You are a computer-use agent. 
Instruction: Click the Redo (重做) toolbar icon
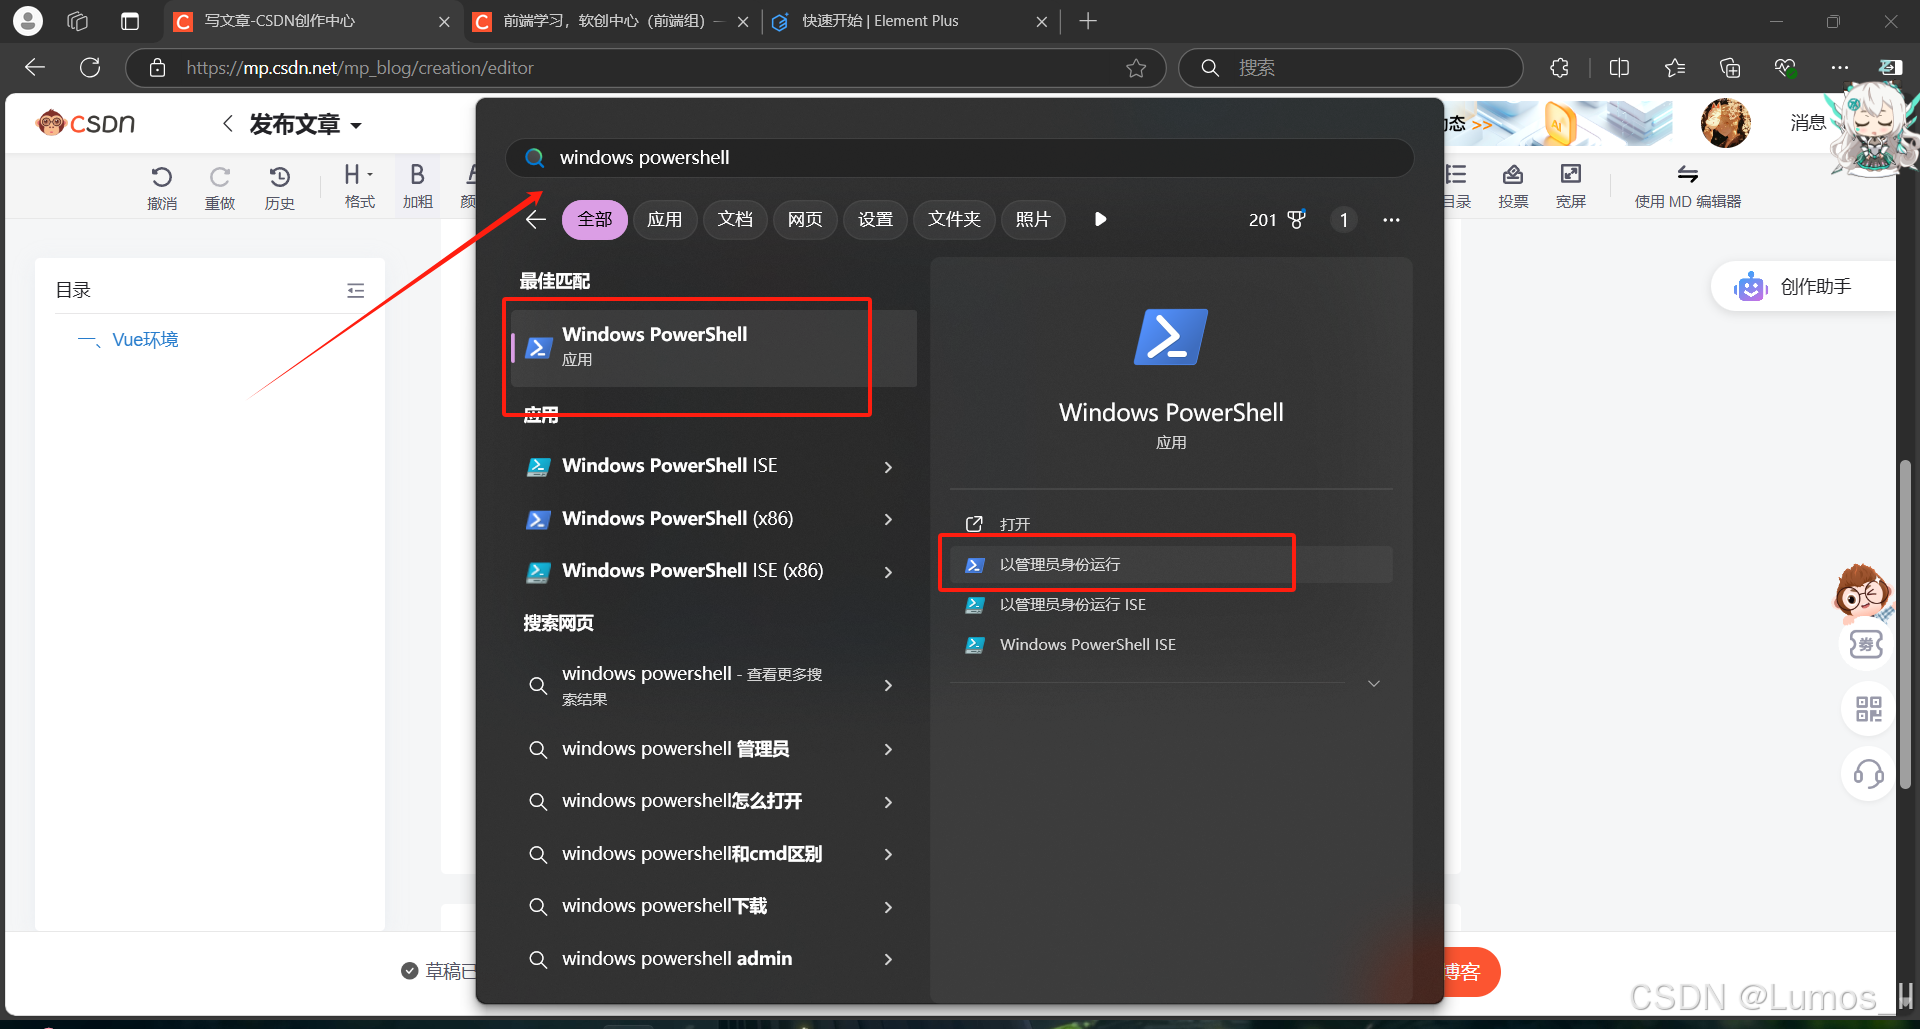tap(220, 187)
